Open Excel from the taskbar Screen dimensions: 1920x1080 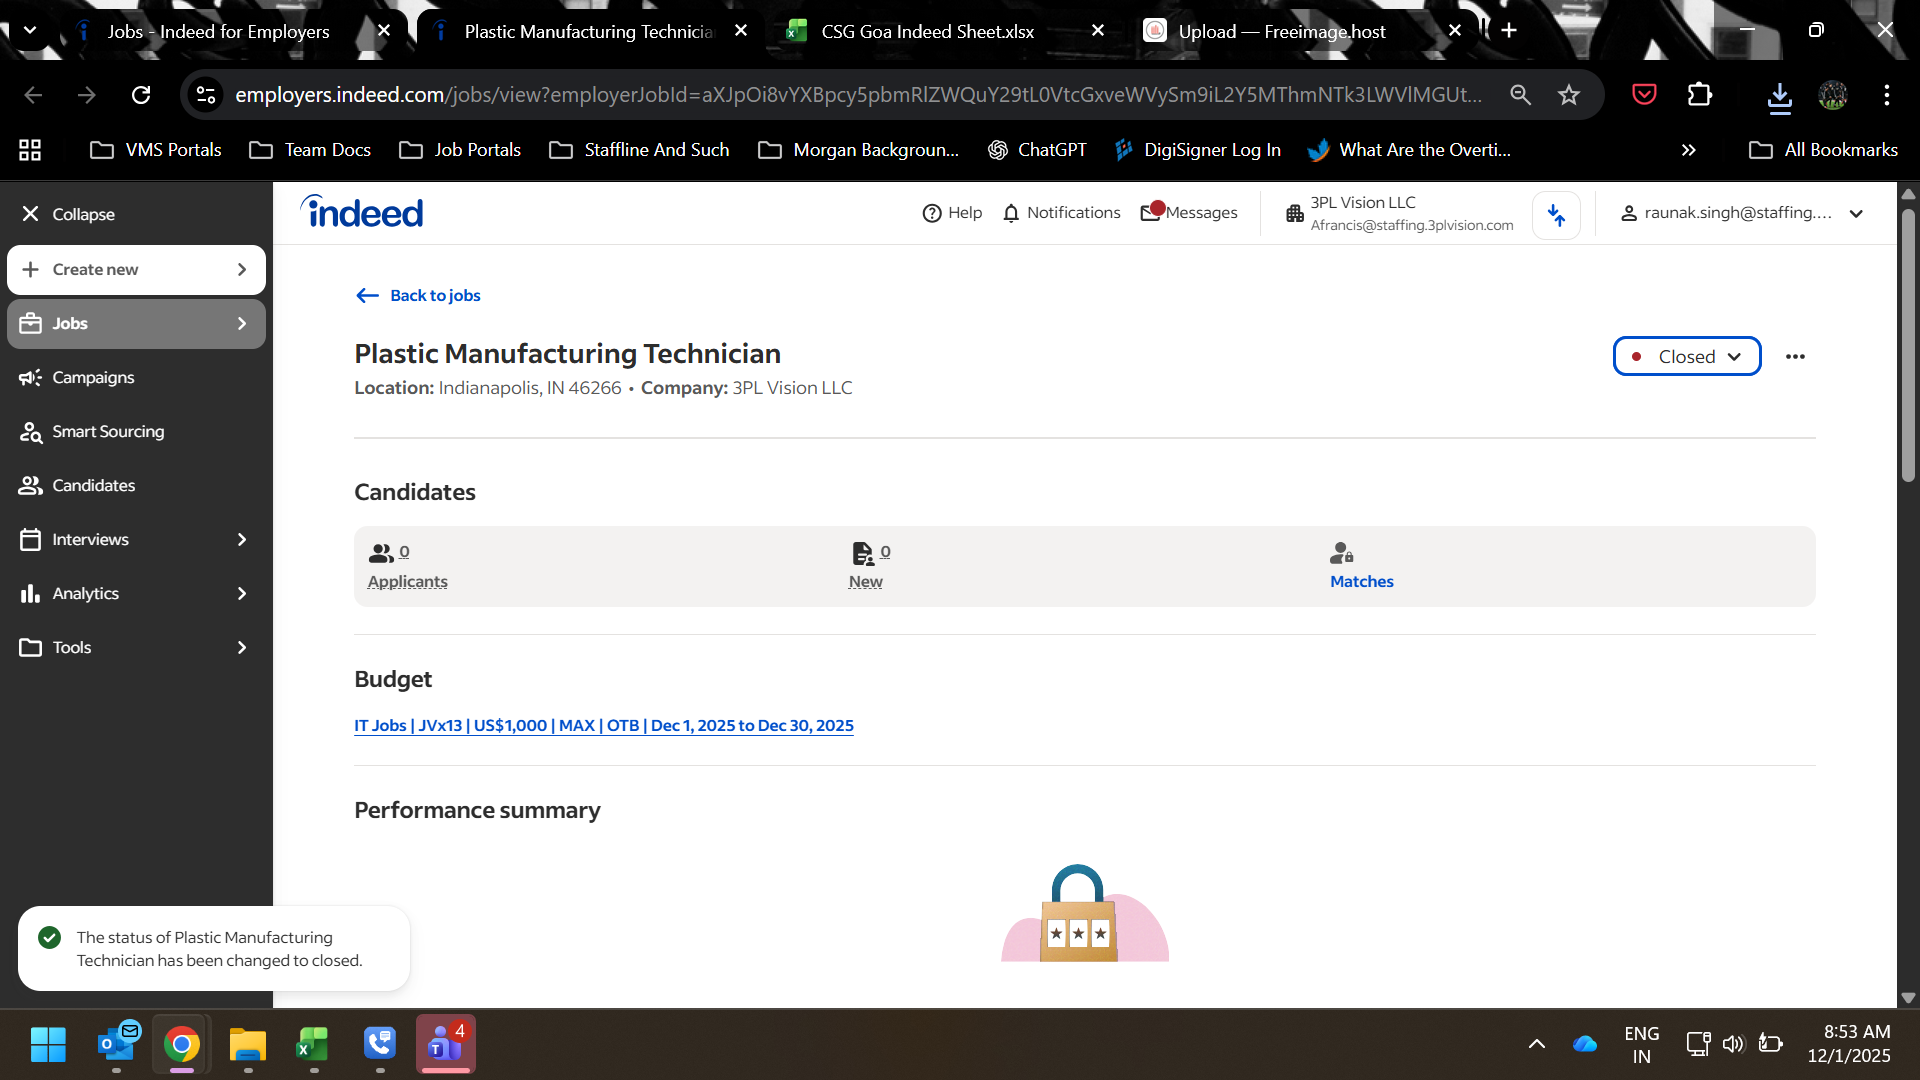(313, 1045)
